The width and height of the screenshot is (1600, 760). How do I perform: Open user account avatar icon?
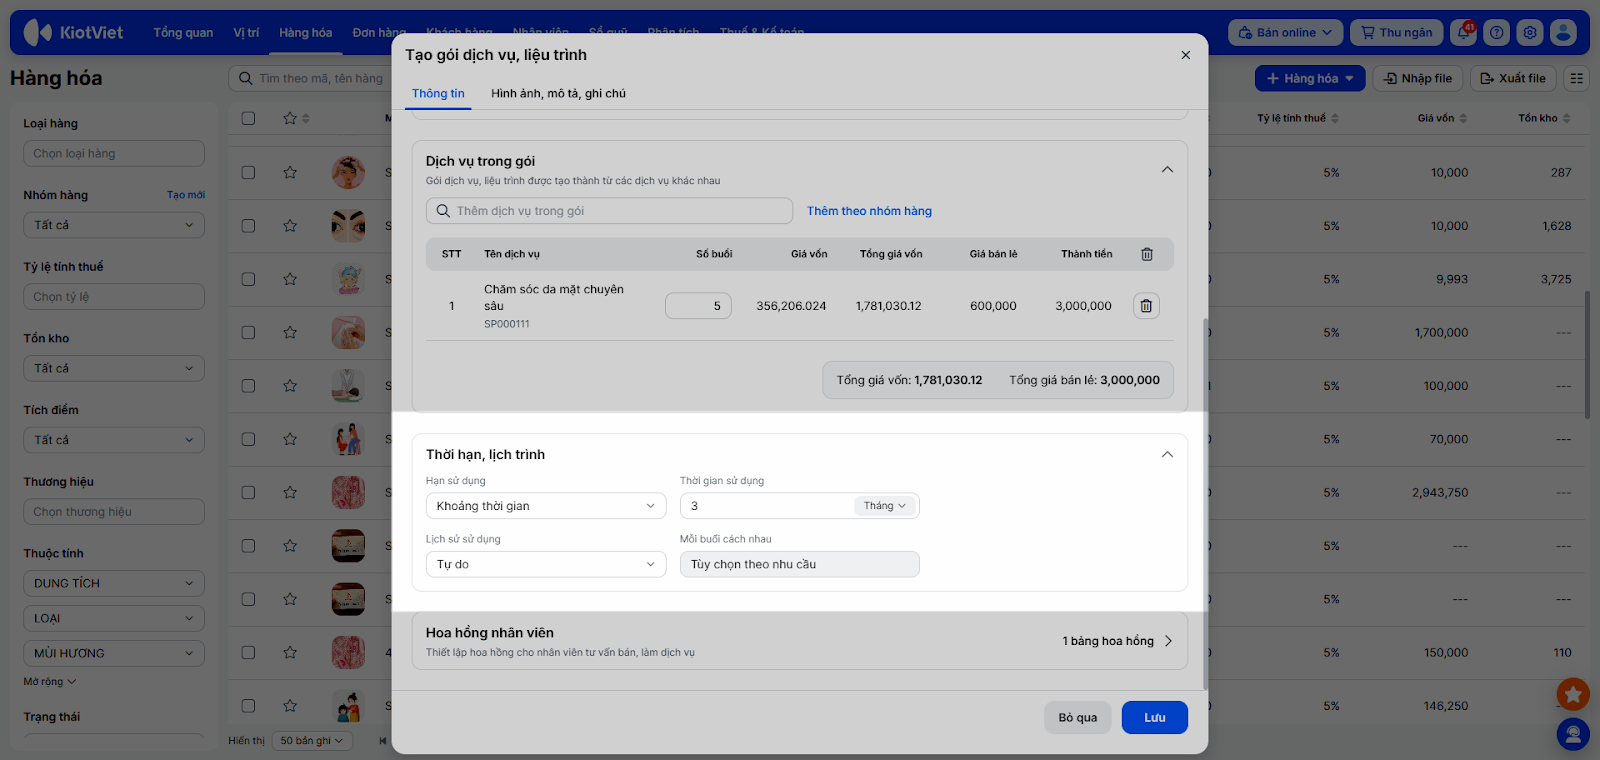(1563, 32)
